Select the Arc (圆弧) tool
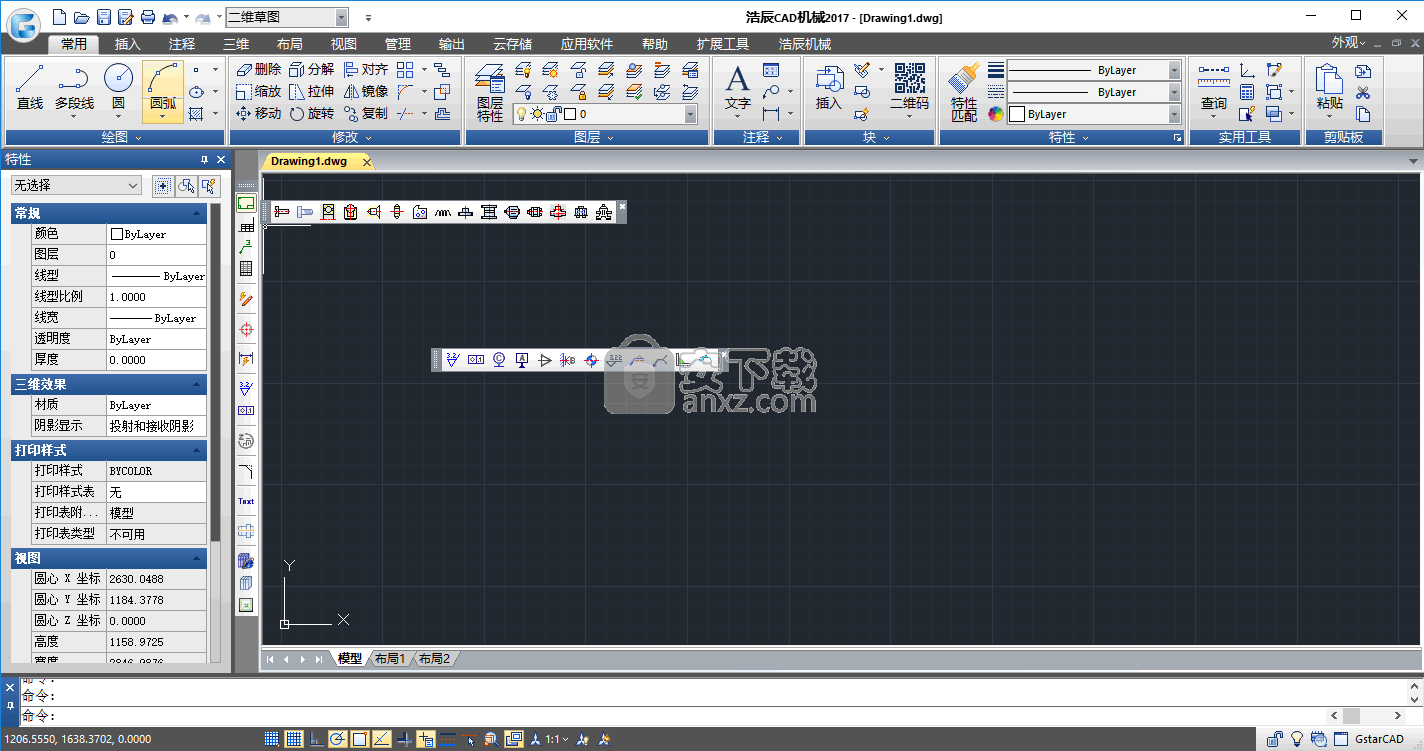 click(x=162, y=90)
